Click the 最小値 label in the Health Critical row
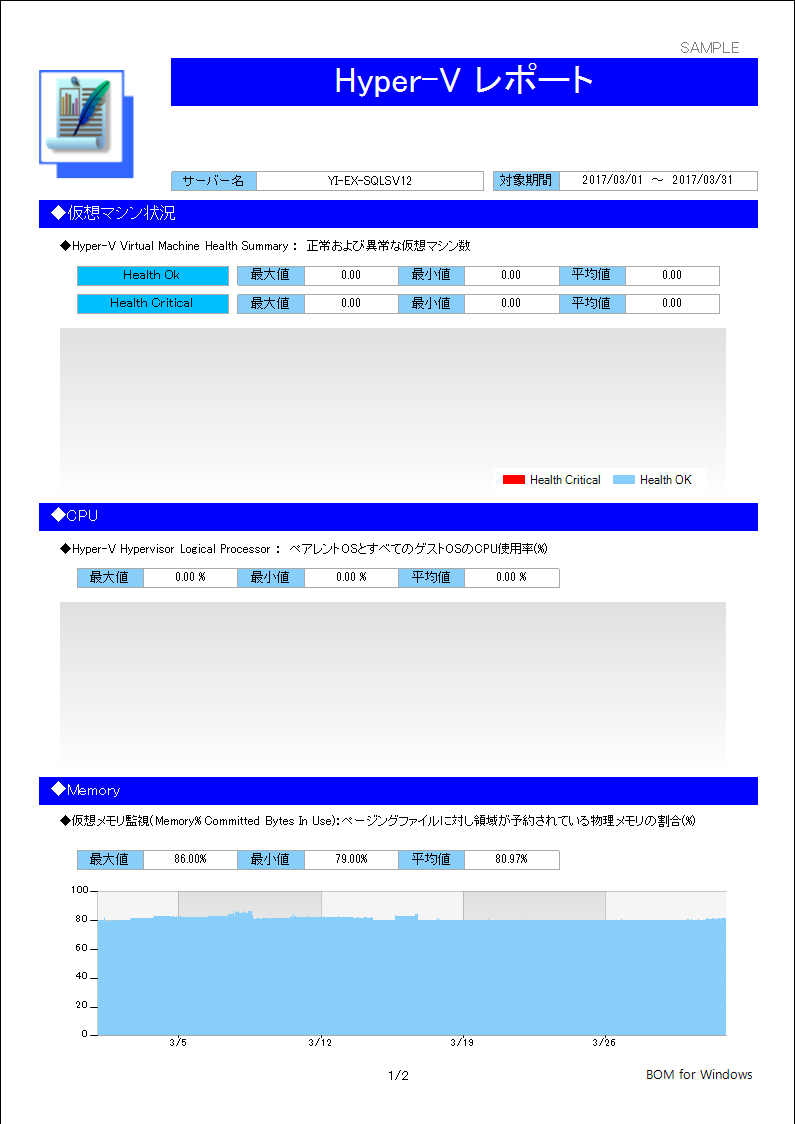This screenshot has height=1124, width=795. [431, 303]
